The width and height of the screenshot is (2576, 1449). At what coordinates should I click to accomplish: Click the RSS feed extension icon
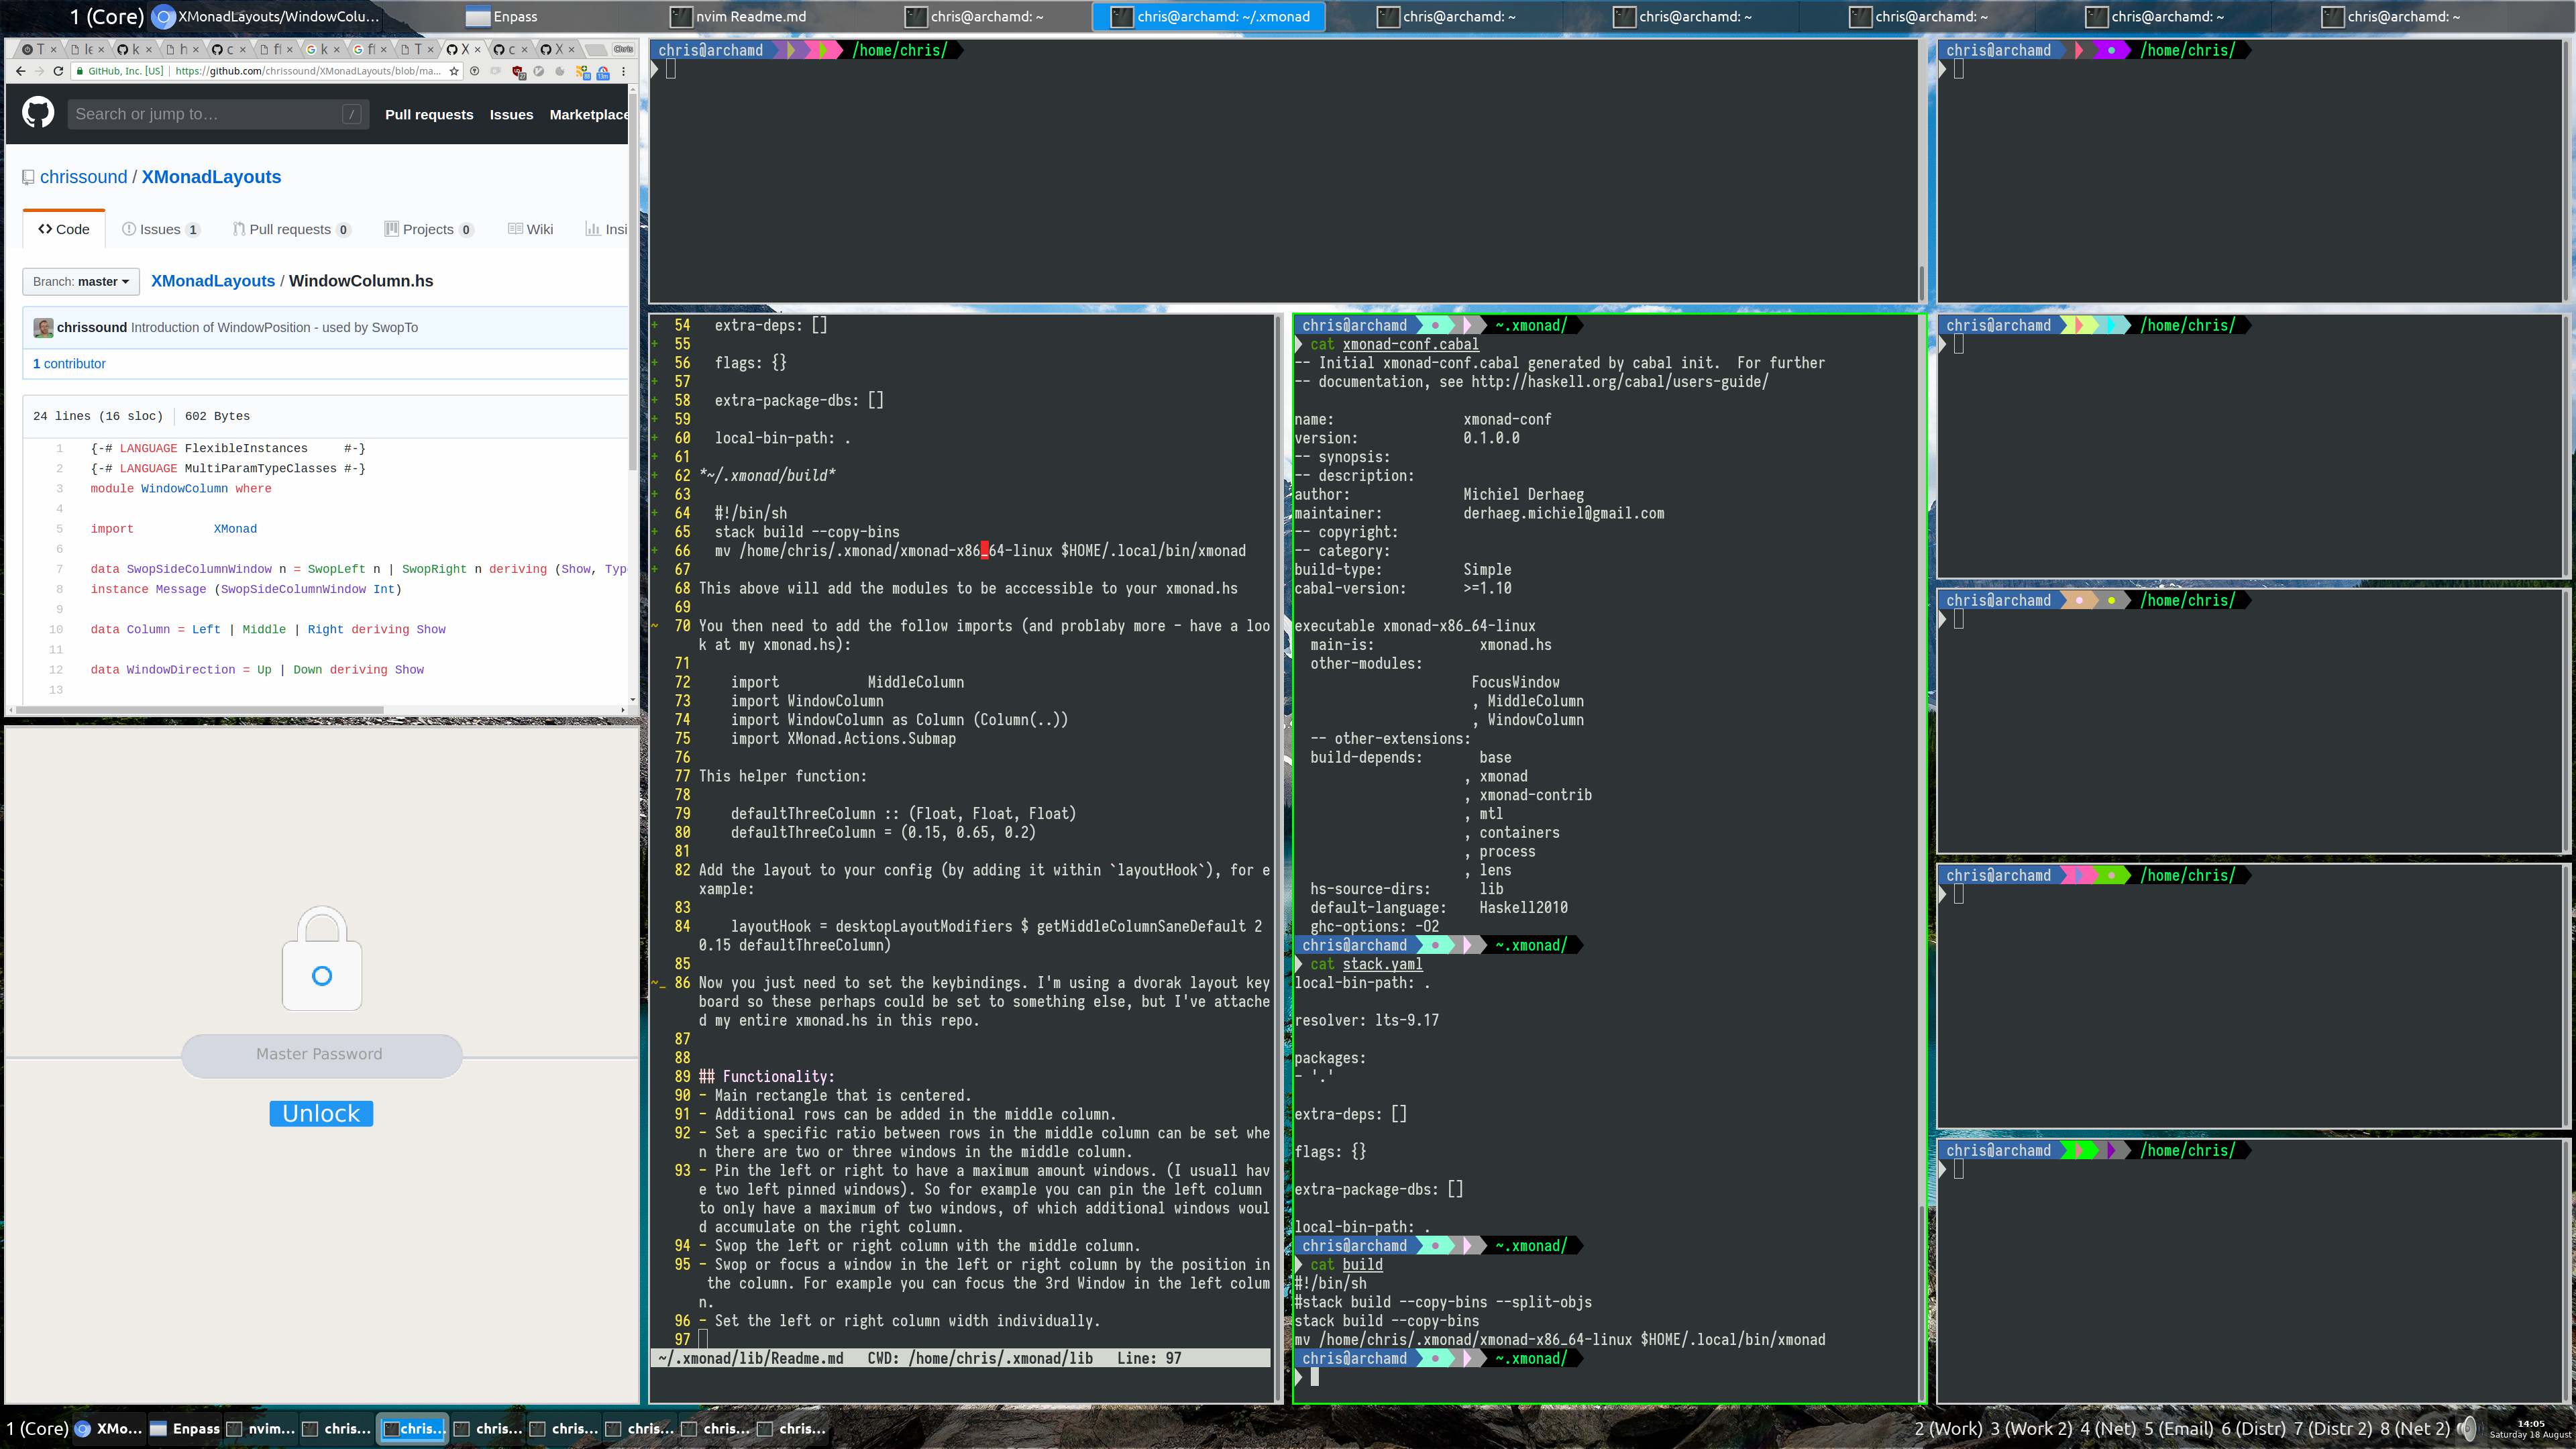tap(581, 72)
